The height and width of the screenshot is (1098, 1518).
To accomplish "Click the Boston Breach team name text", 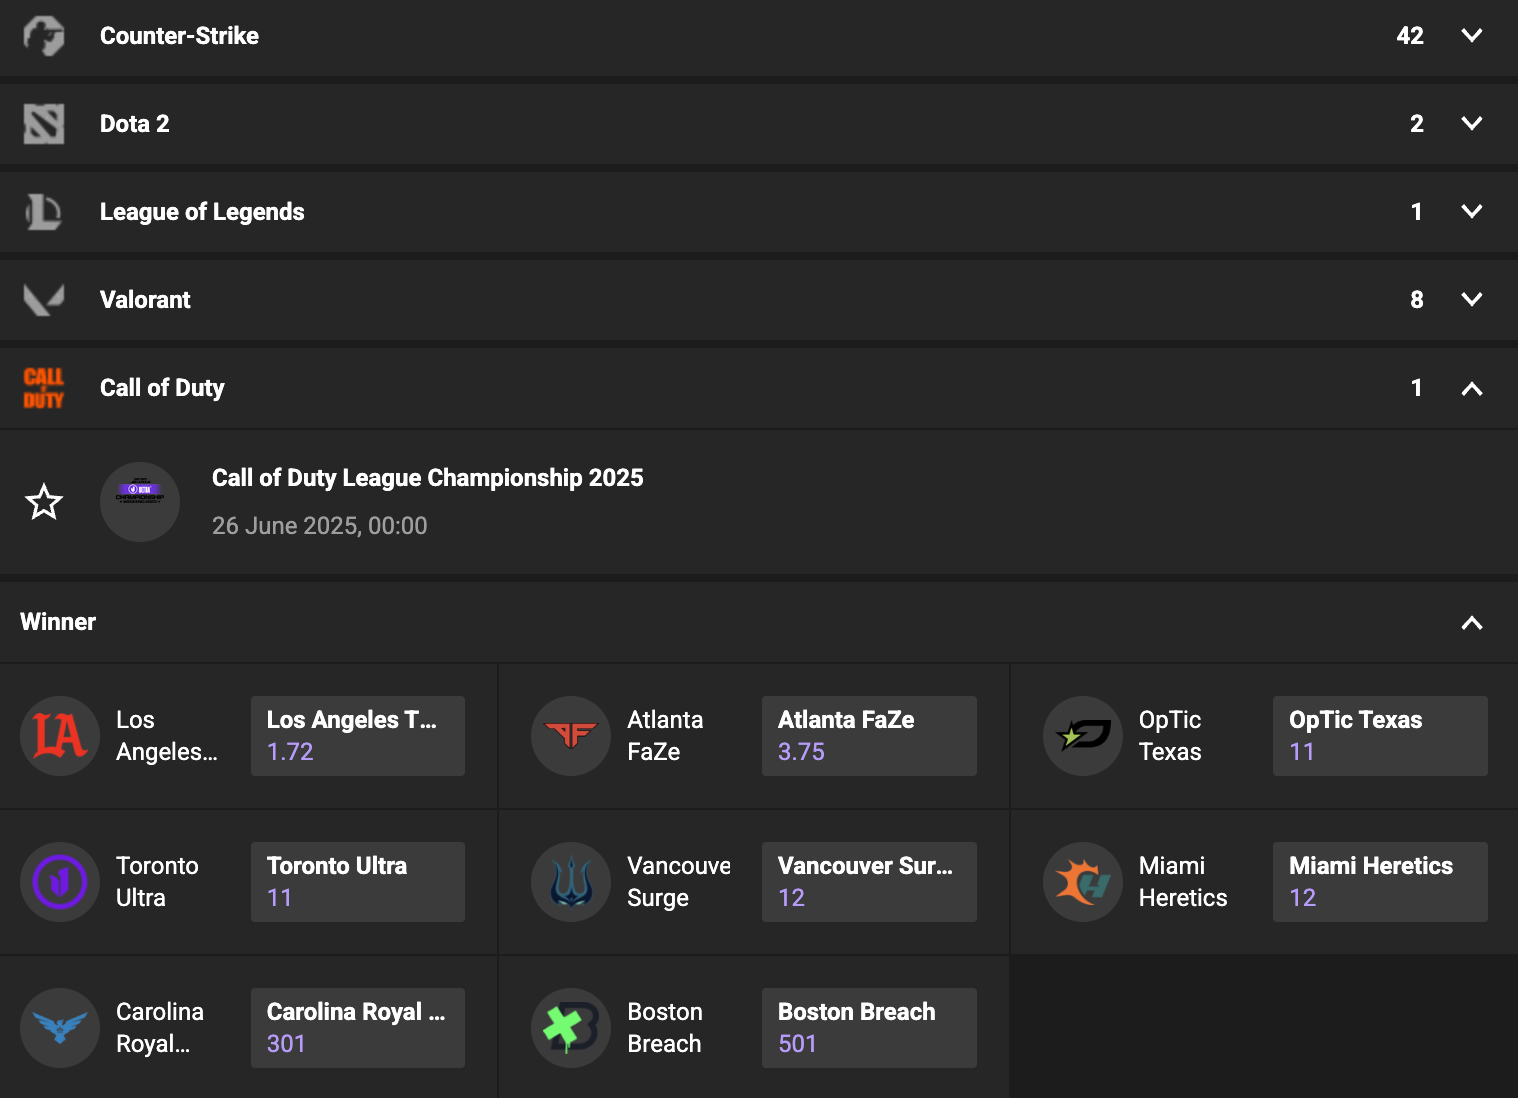I will tap(665, 1028).
